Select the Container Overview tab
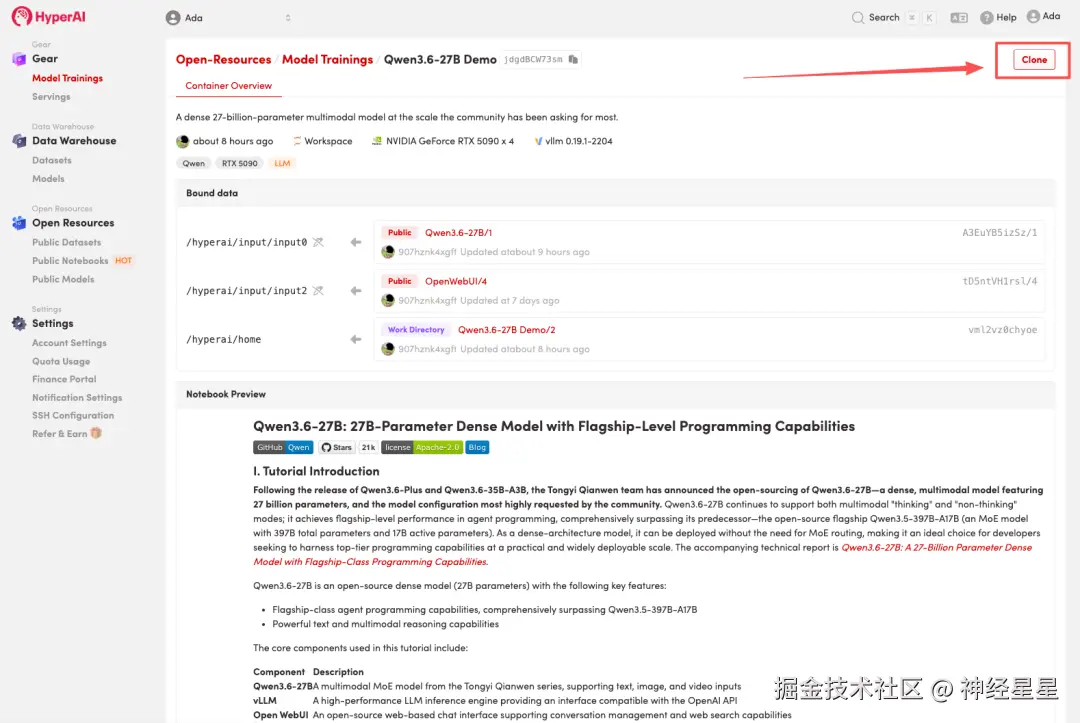The height and width of the screenshot is (723, 1080). [228, 85]
